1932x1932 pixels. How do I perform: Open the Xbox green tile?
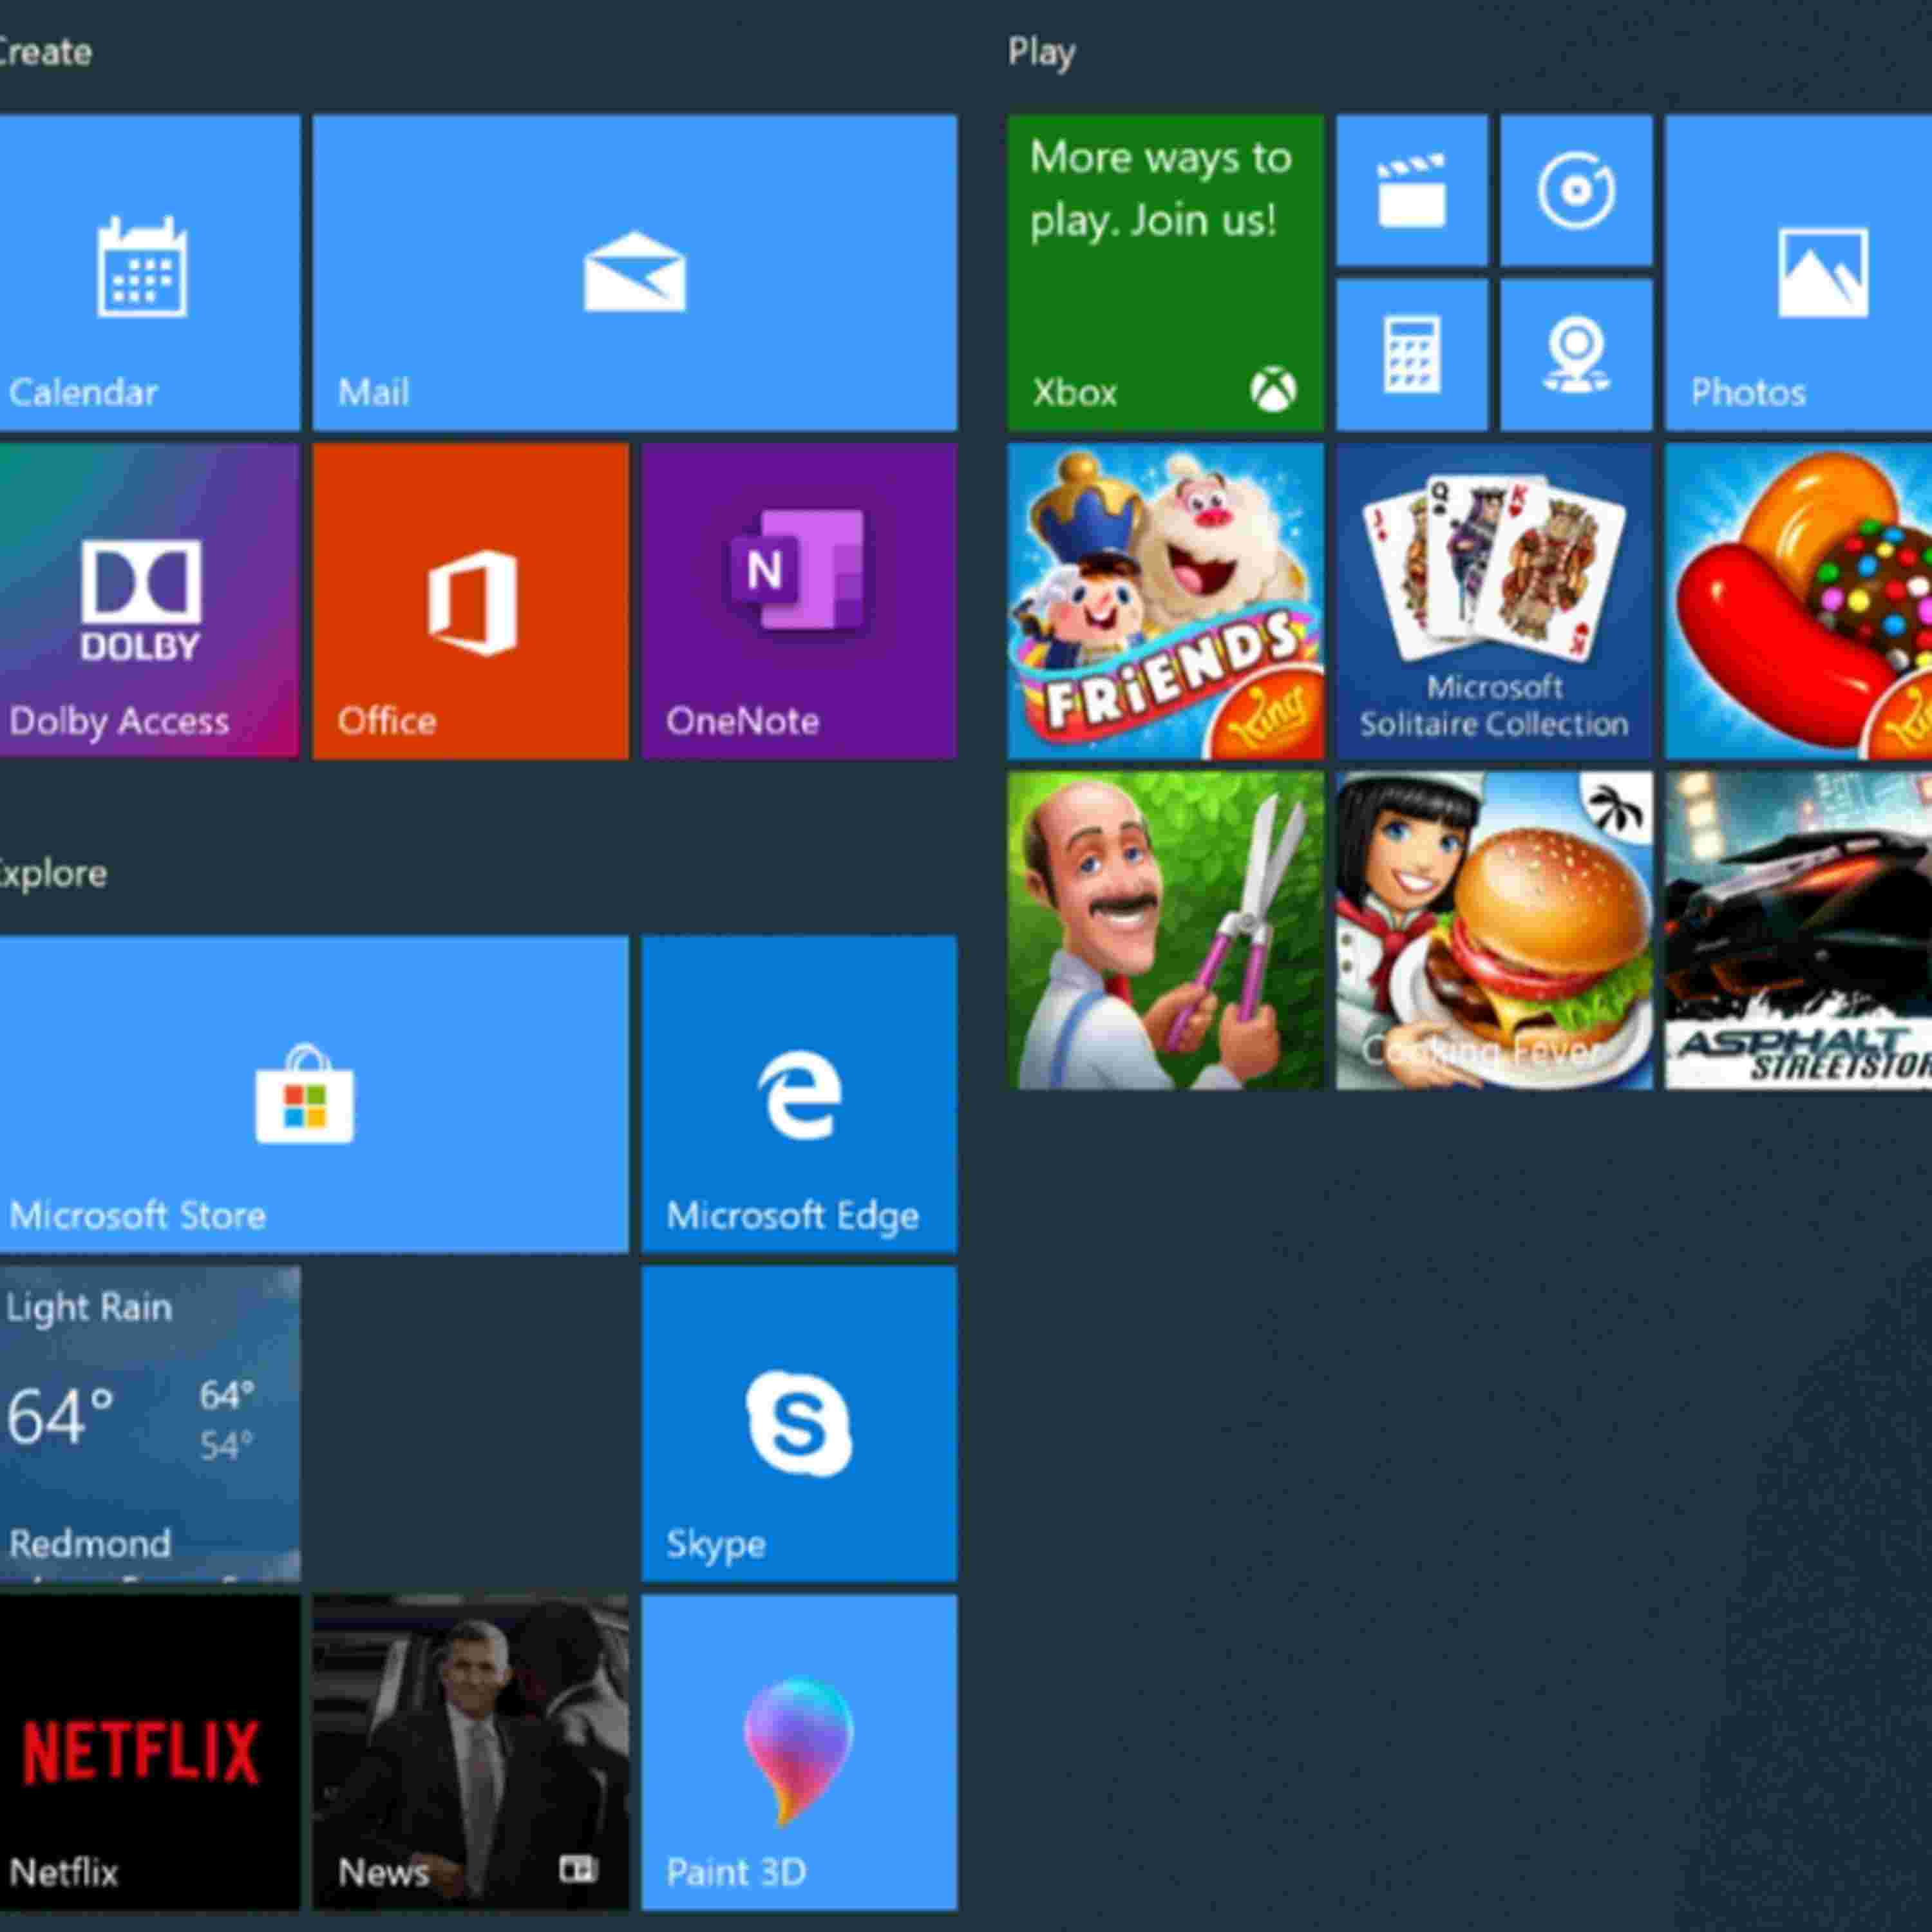tap(1165, 272)
